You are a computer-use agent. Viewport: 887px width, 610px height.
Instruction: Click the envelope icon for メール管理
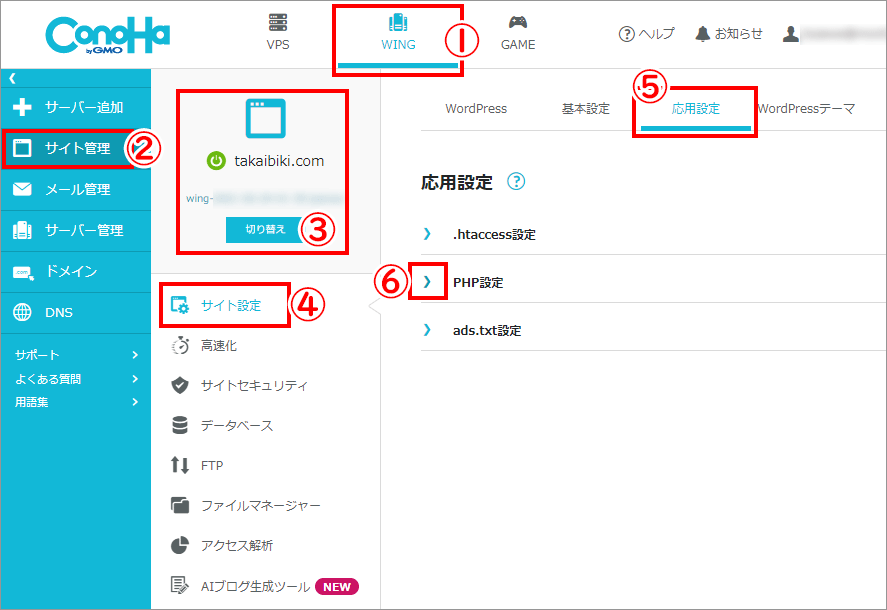[22, 189]
